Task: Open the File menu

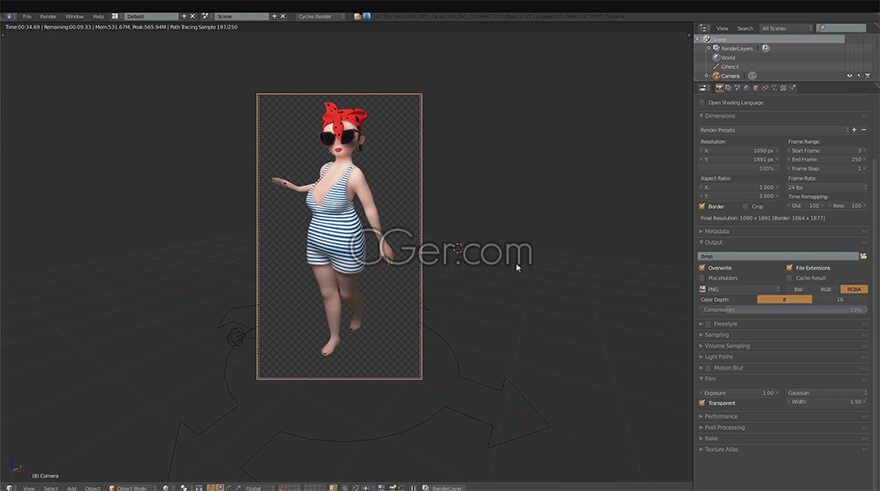Action: click(x=27, y=16)
